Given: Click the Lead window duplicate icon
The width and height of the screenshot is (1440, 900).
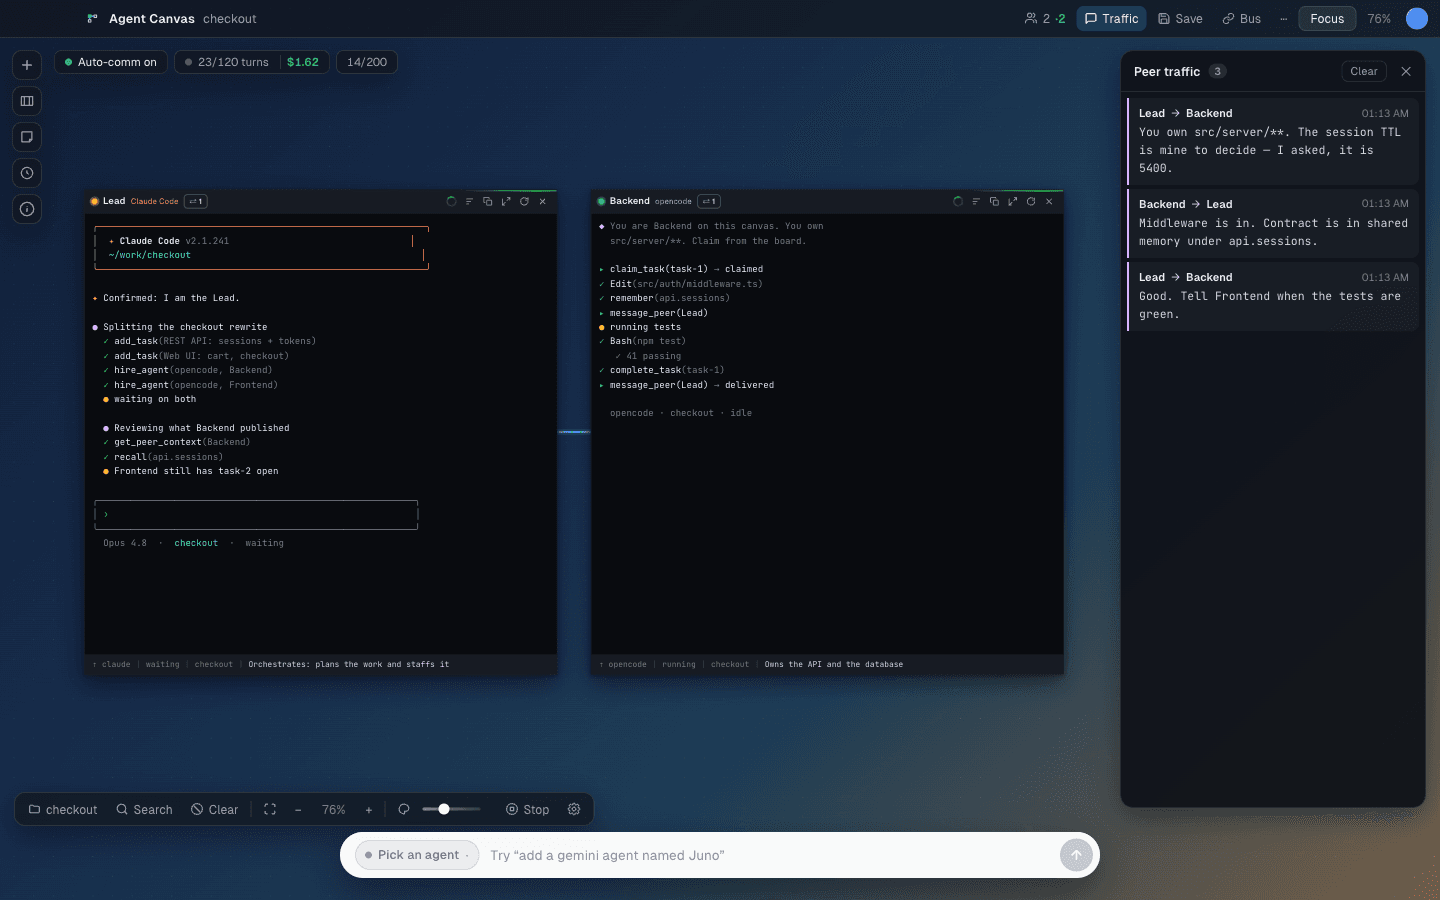Looking at the screenshot, I should point(488,201).
